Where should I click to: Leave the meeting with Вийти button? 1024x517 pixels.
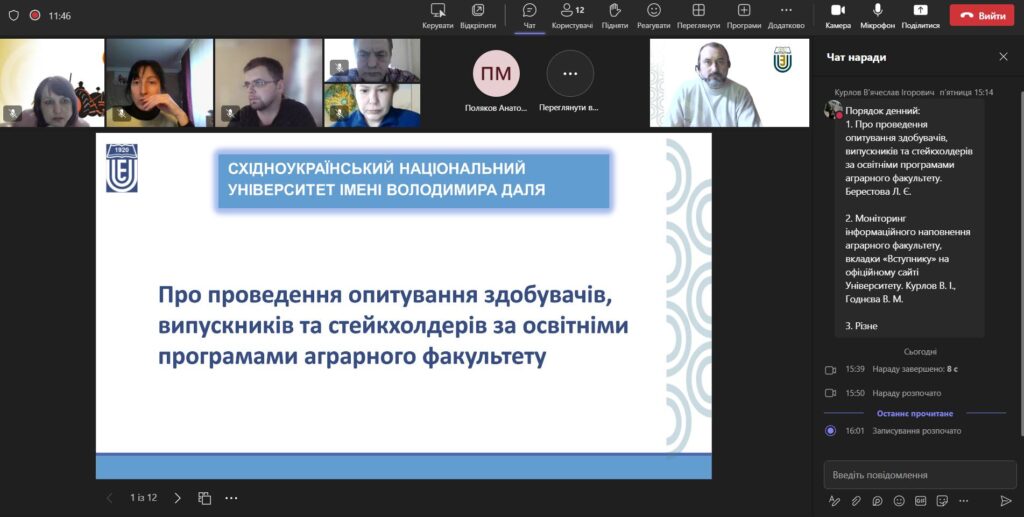(981, 16)
